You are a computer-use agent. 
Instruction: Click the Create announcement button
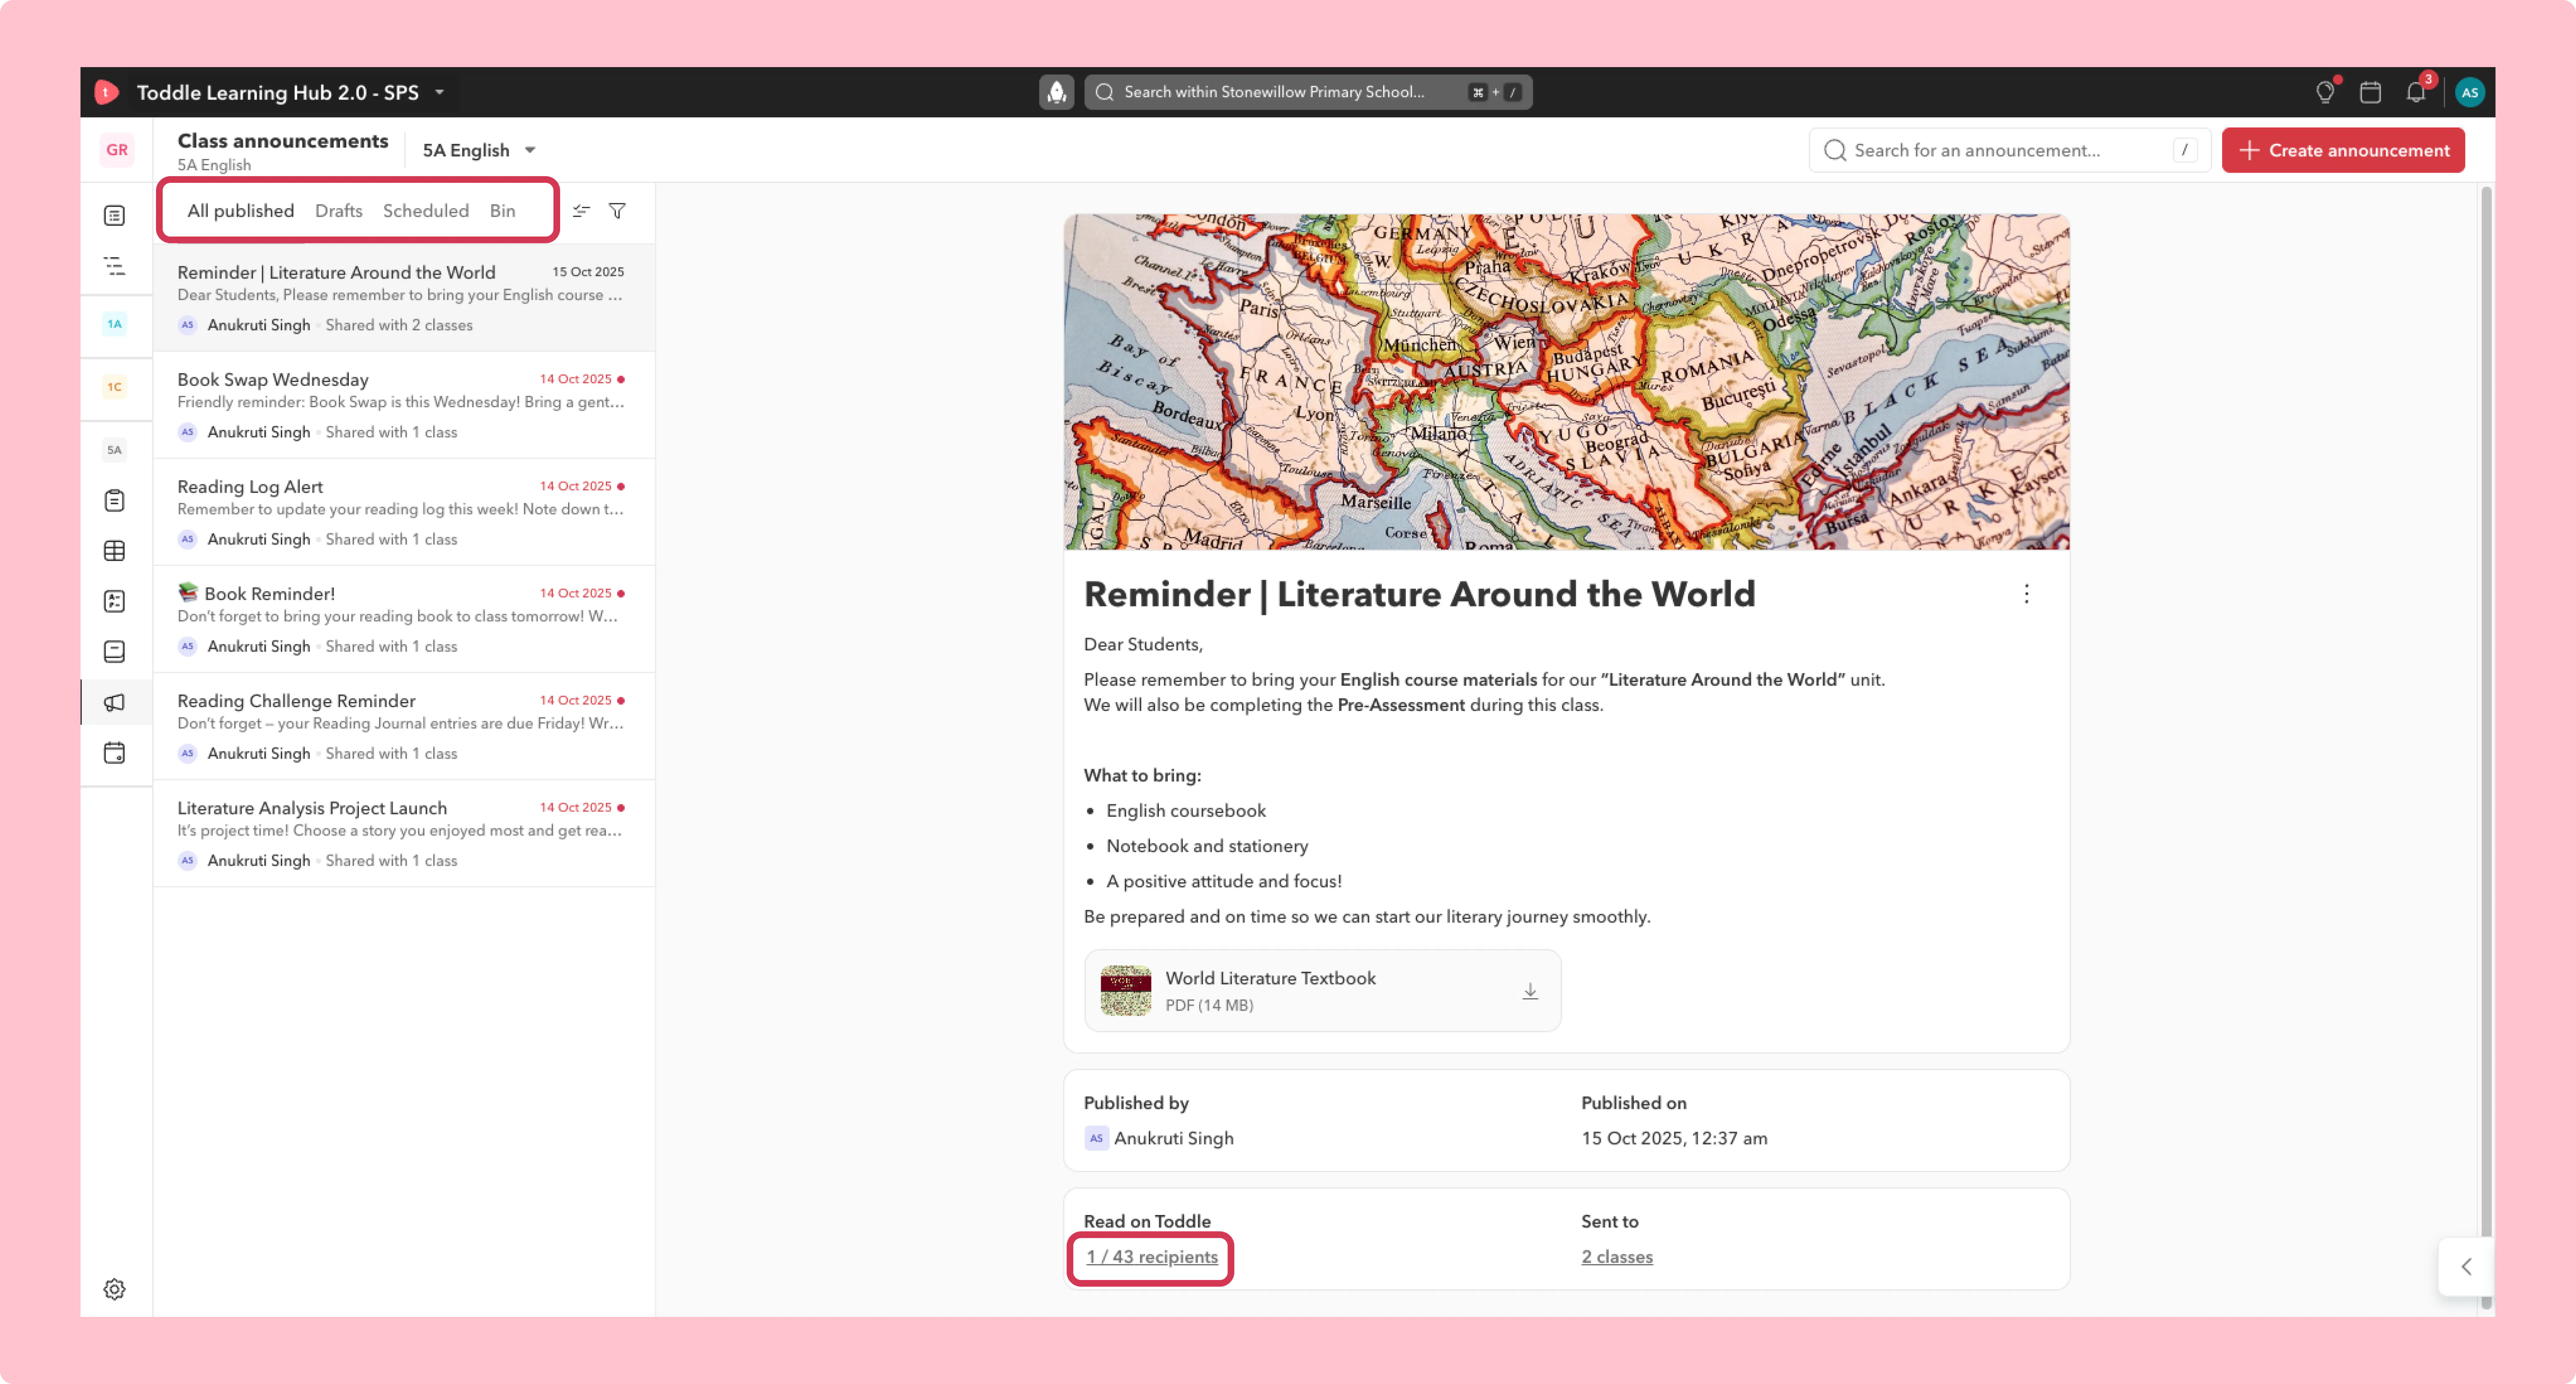2343,150
